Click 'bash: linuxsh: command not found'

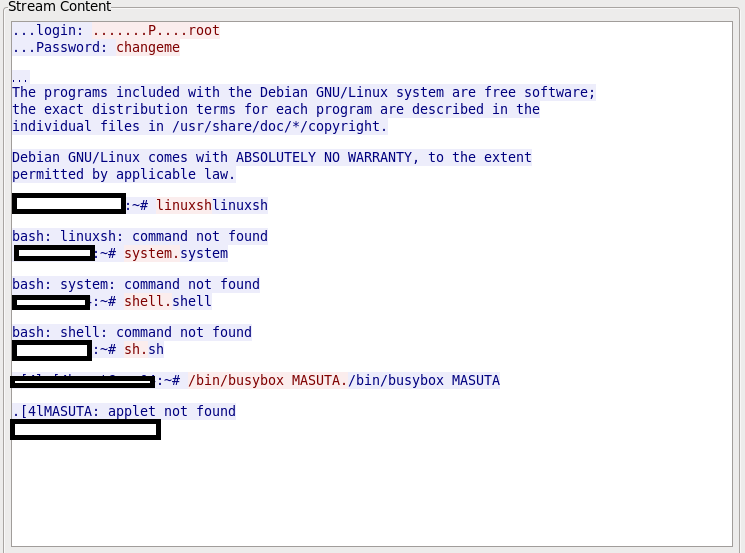pyautogui.click(x=140, y=236)
